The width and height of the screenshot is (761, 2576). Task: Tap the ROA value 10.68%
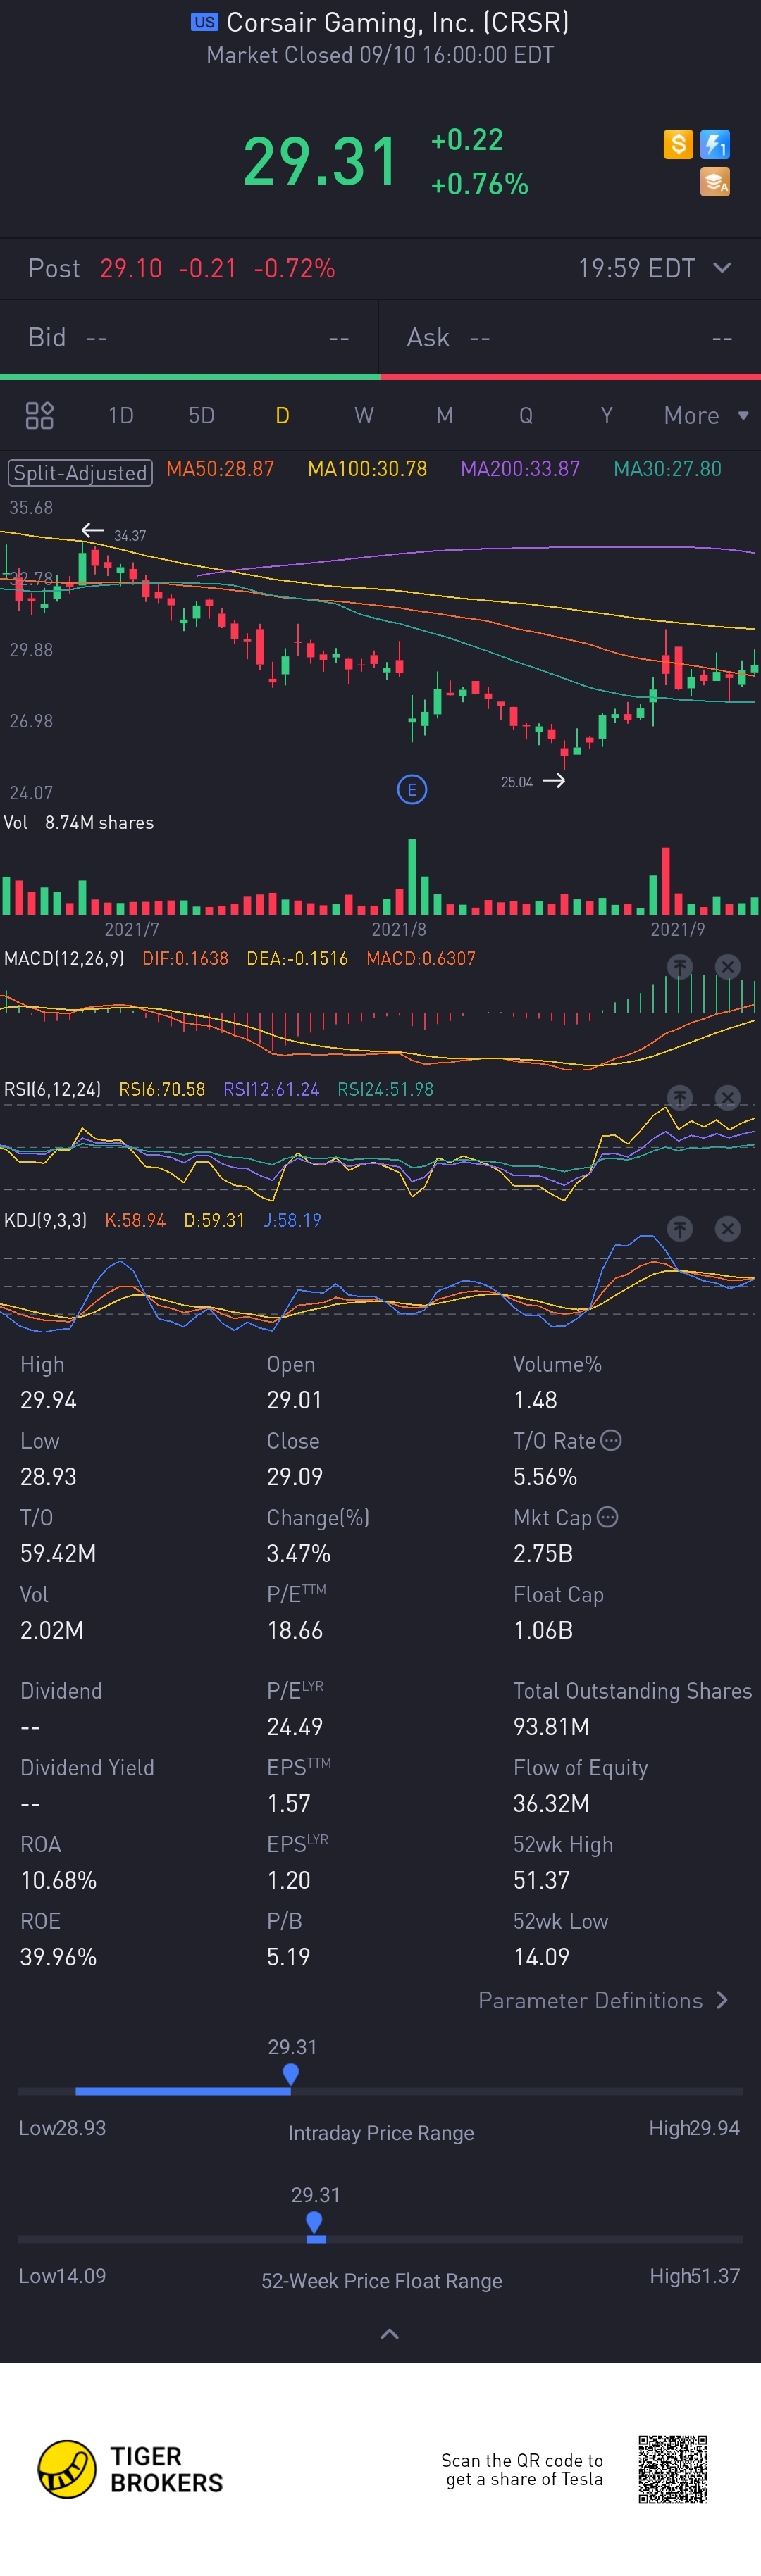(58, 1880)
